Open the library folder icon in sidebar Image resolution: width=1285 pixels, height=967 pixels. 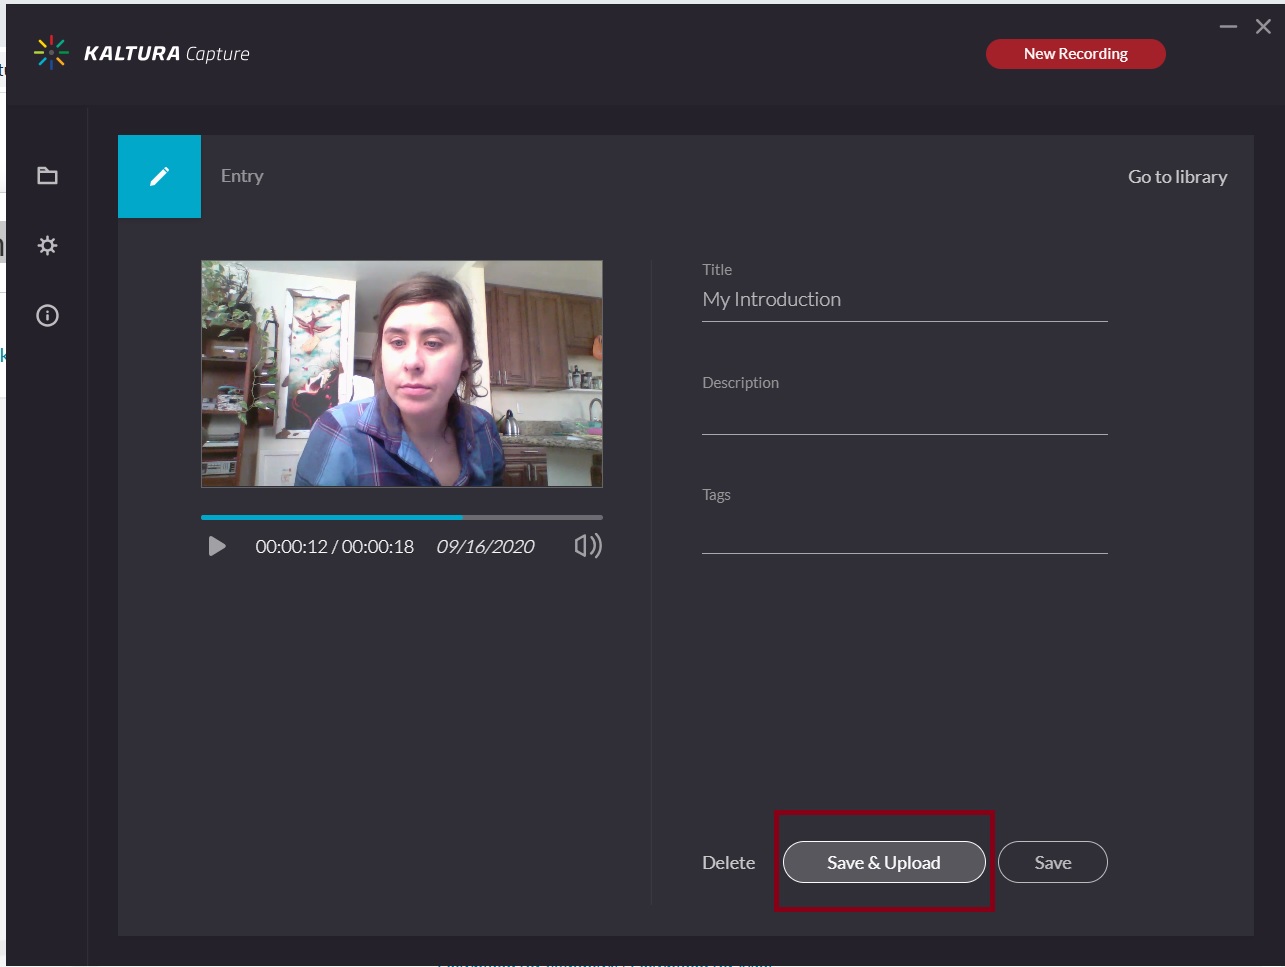click(x=47, y=176)
